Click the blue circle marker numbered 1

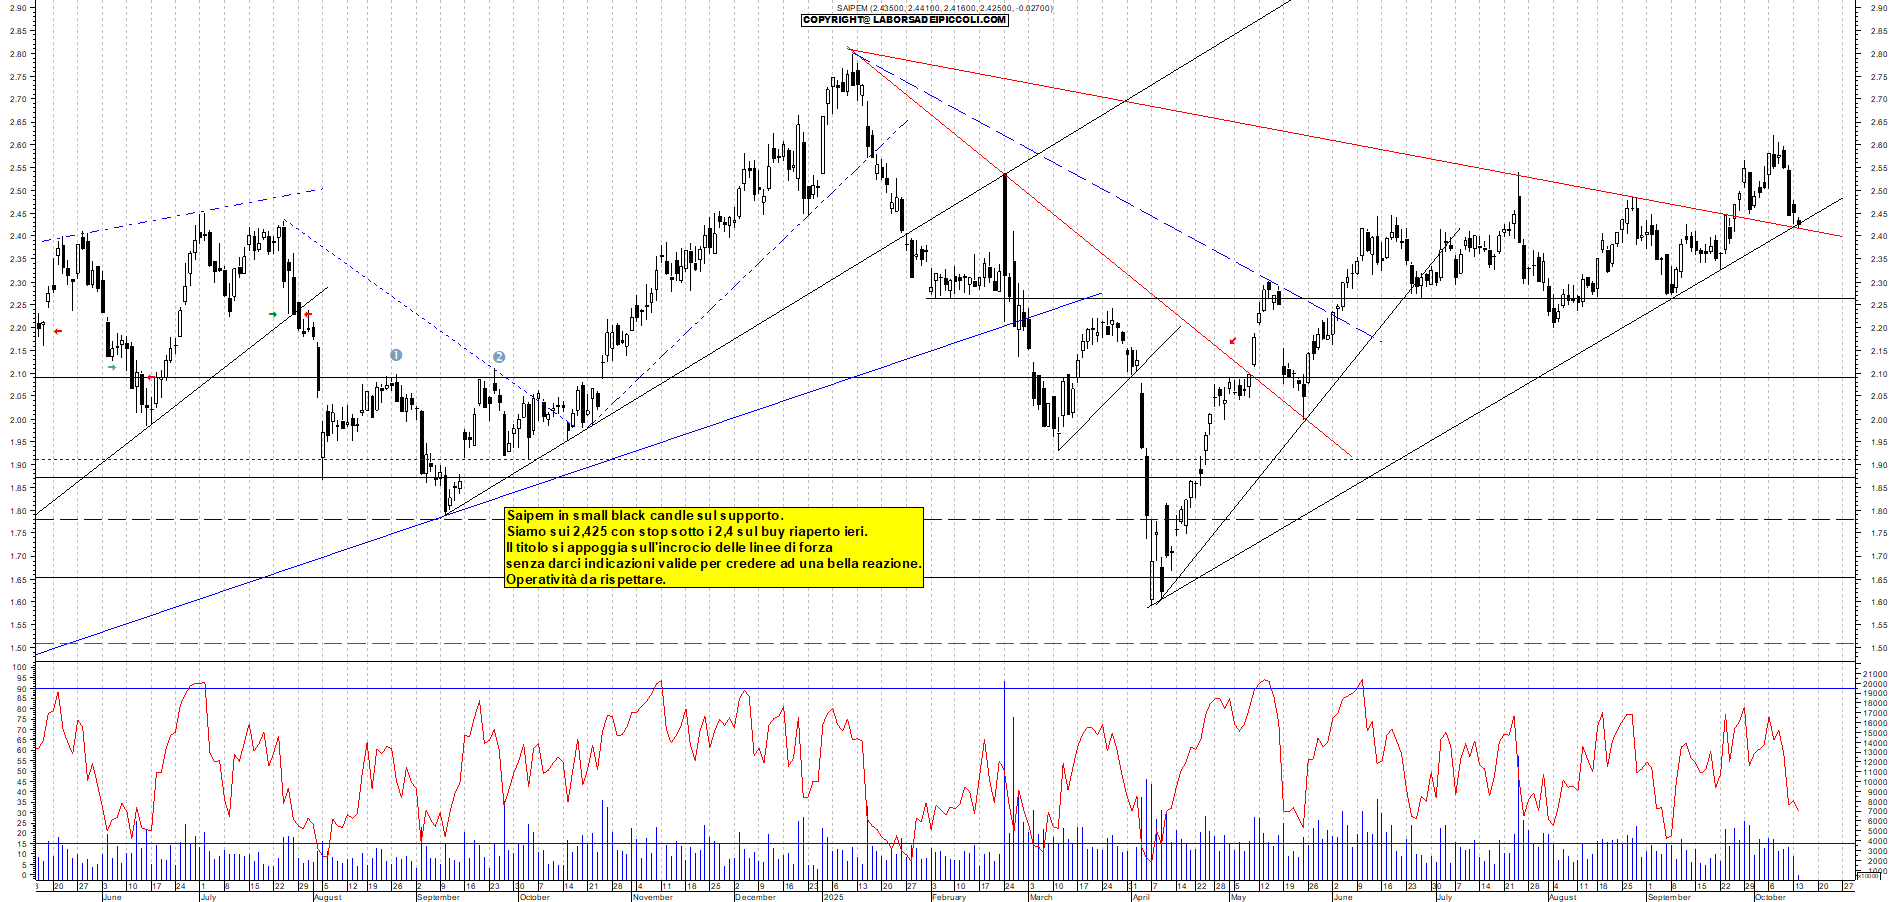396,355
